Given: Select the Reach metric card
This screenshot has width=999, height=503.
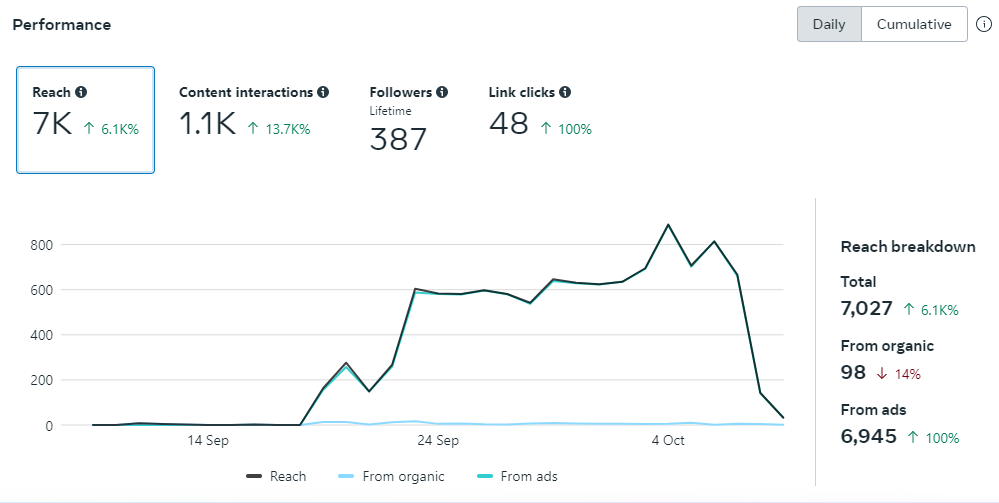Looking at the screenshot, I should [85, 120].
